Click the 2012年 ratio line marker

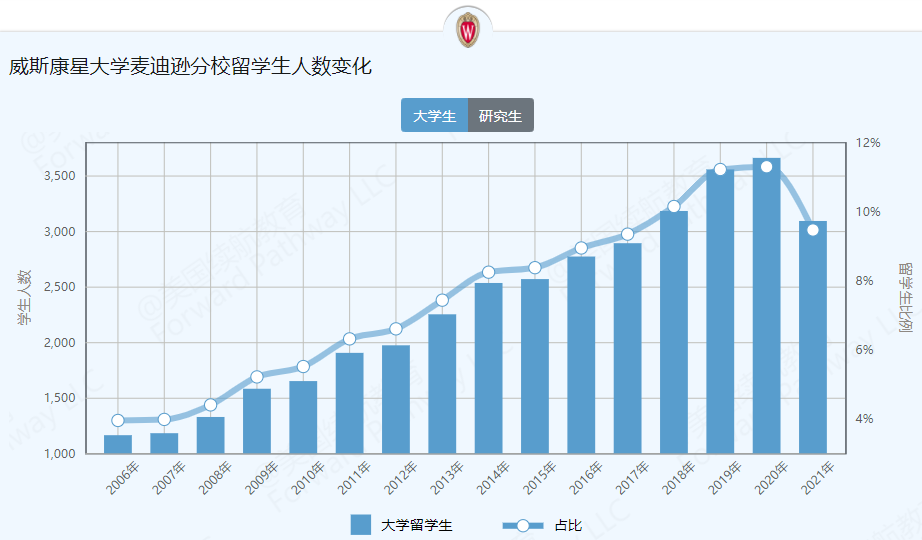pos(396,328)
